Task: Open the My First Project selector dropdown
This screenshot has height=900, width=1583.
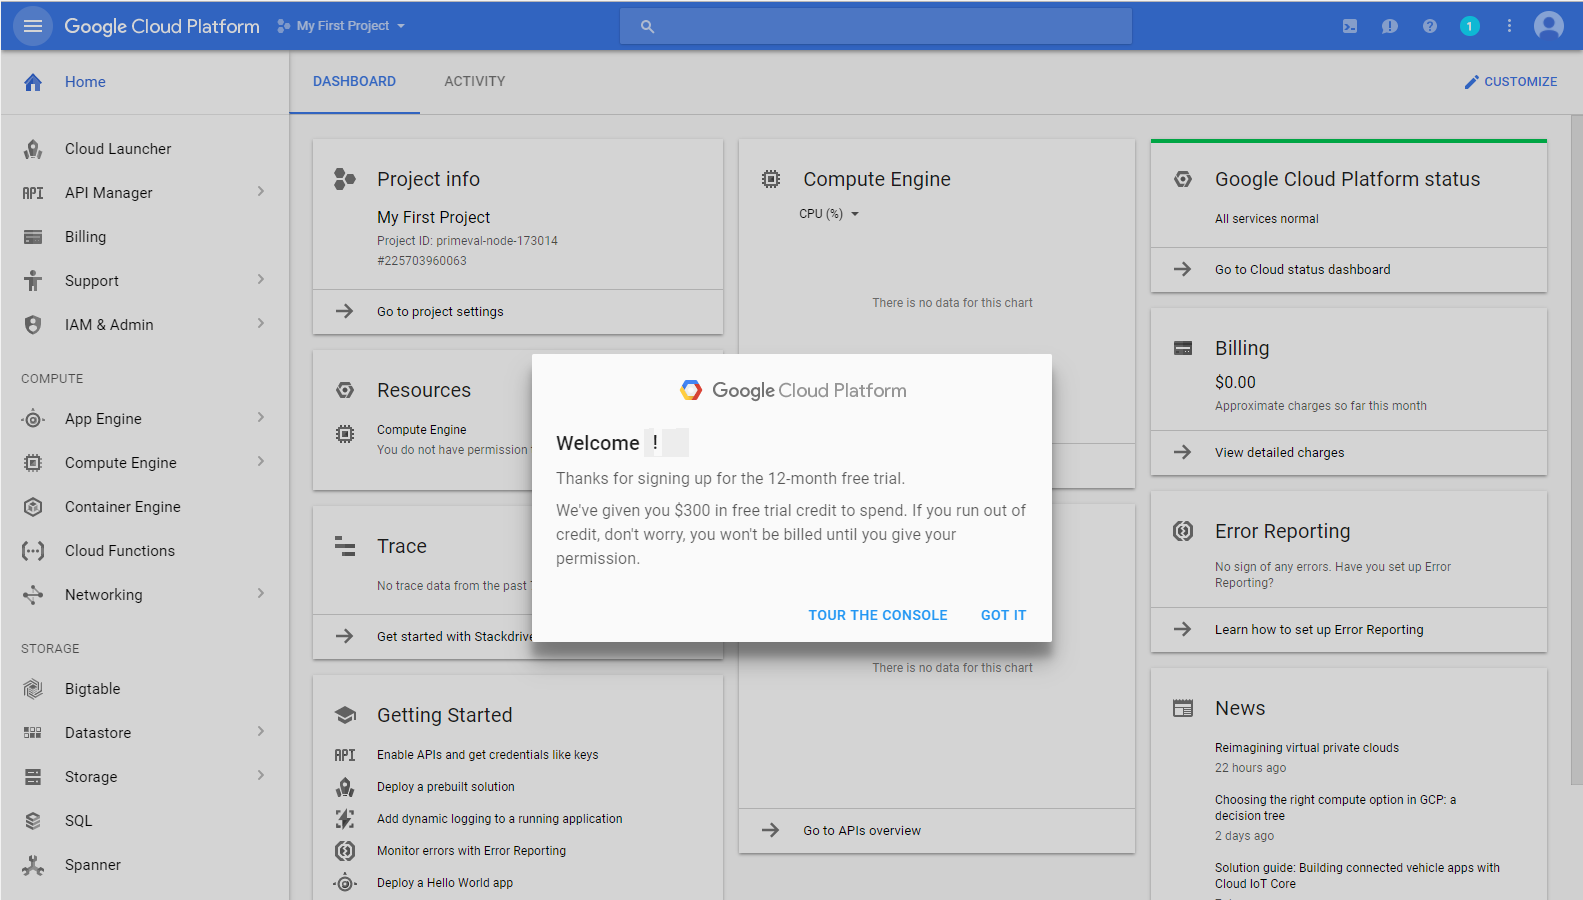Action: tap(341, 26)
